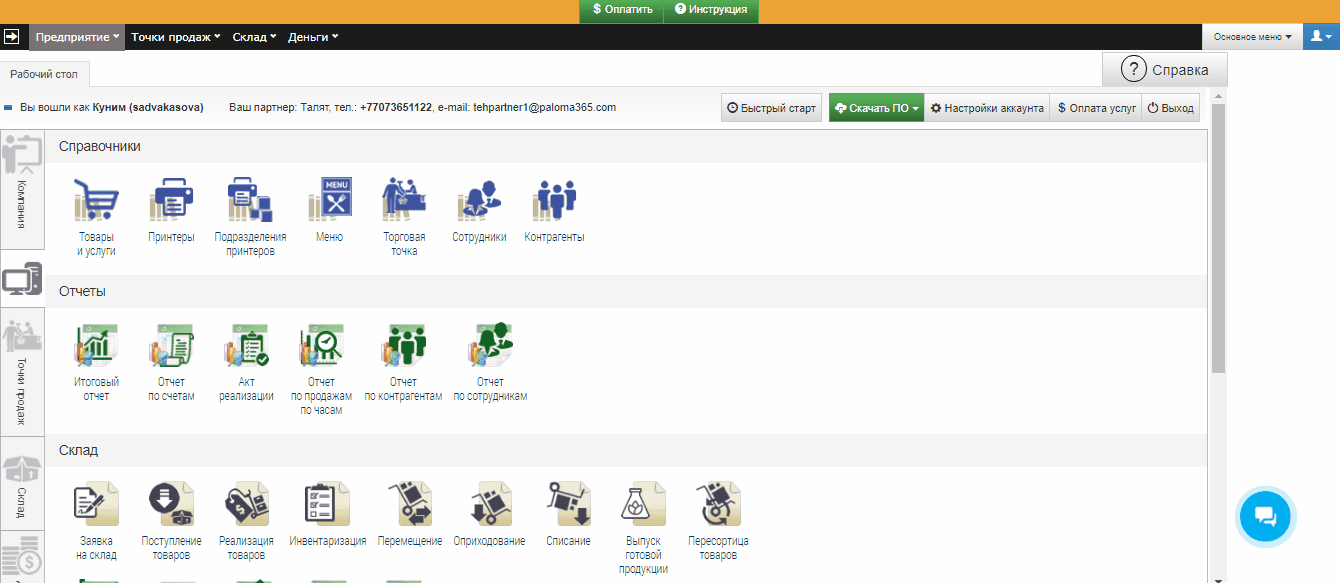The width and height of the screenshot is (1340, 583).
Task: Open the Основное меню dropdown
Action: tap(1252, 37)
